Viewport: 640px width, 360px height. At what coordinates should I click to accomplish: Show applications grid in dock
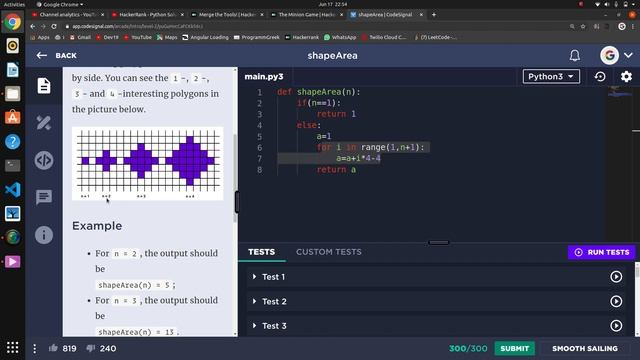click(x=13, y=347)
